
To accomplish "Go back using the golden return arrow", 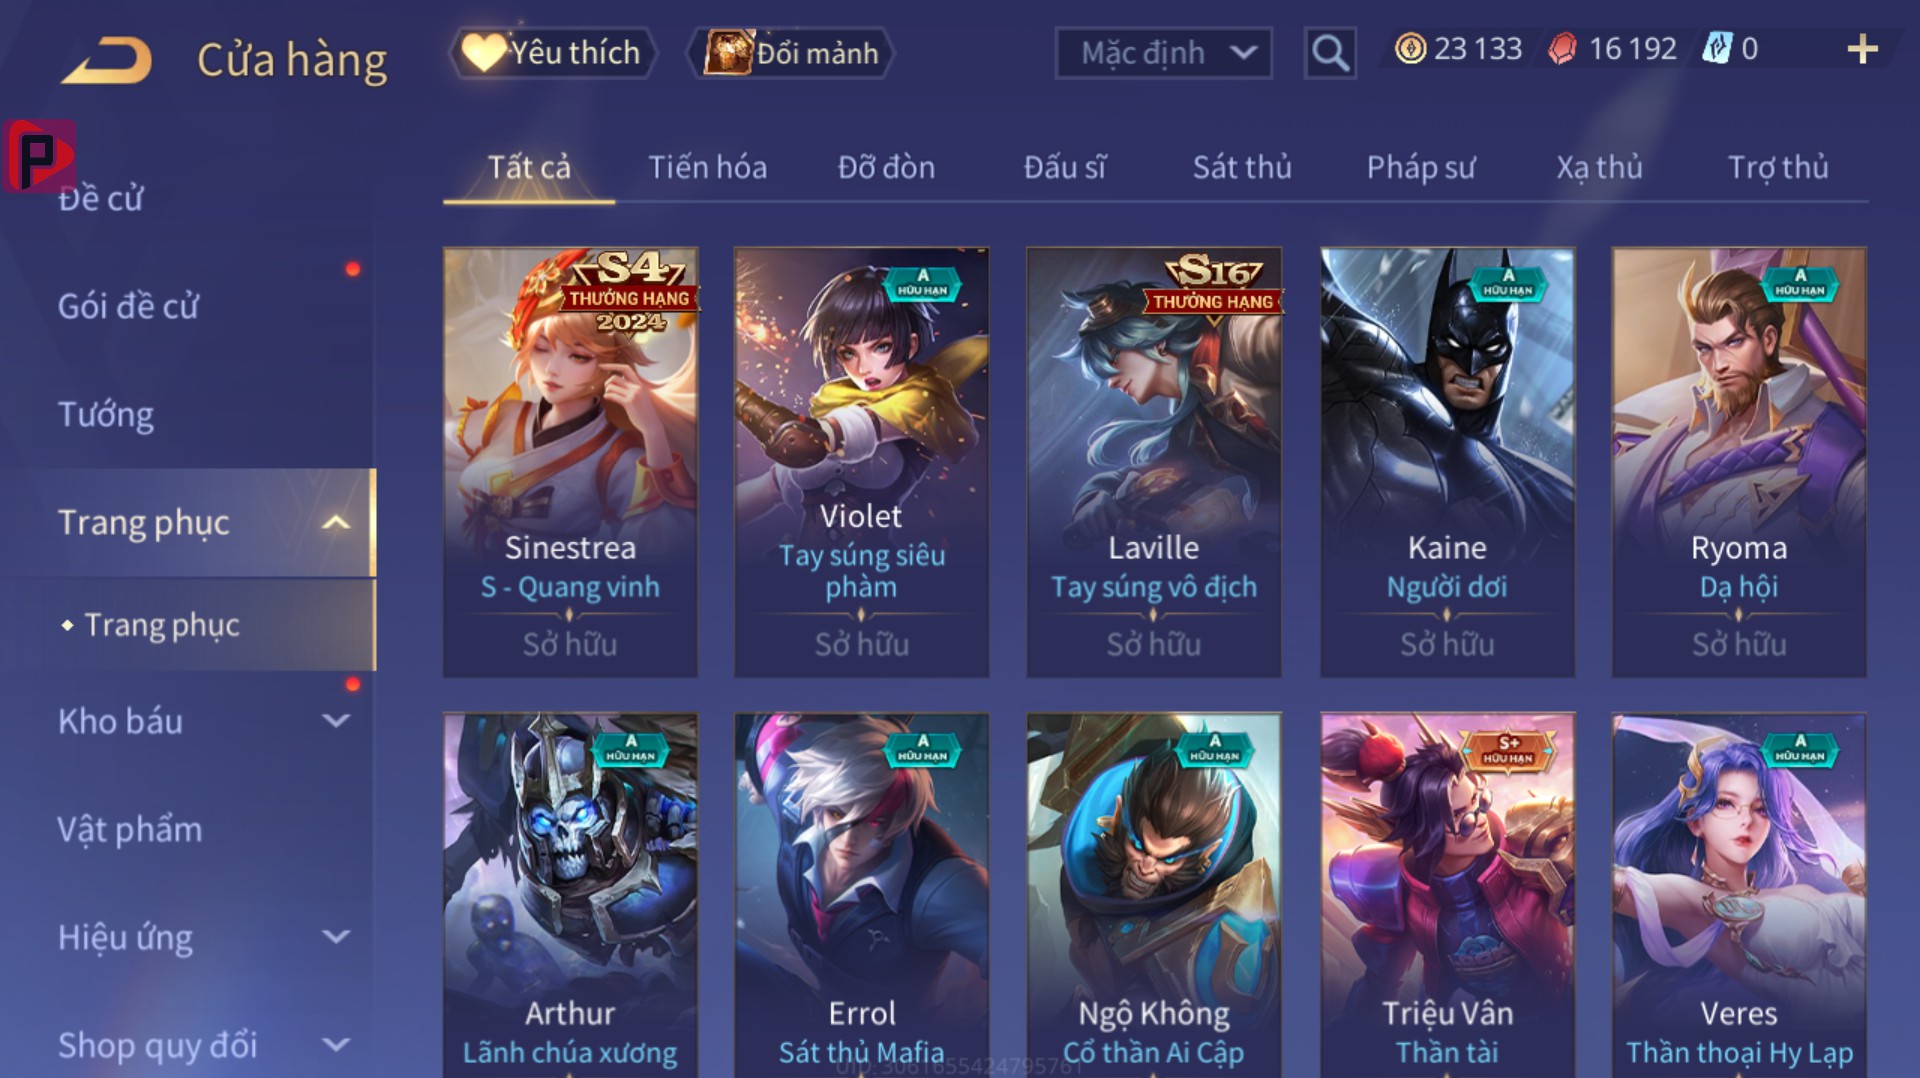I will point(106,59).
